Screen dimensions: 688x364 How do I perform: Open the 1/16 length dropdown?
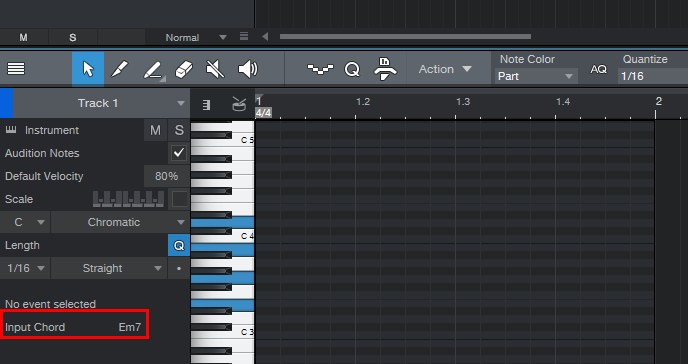pos(25,268)
